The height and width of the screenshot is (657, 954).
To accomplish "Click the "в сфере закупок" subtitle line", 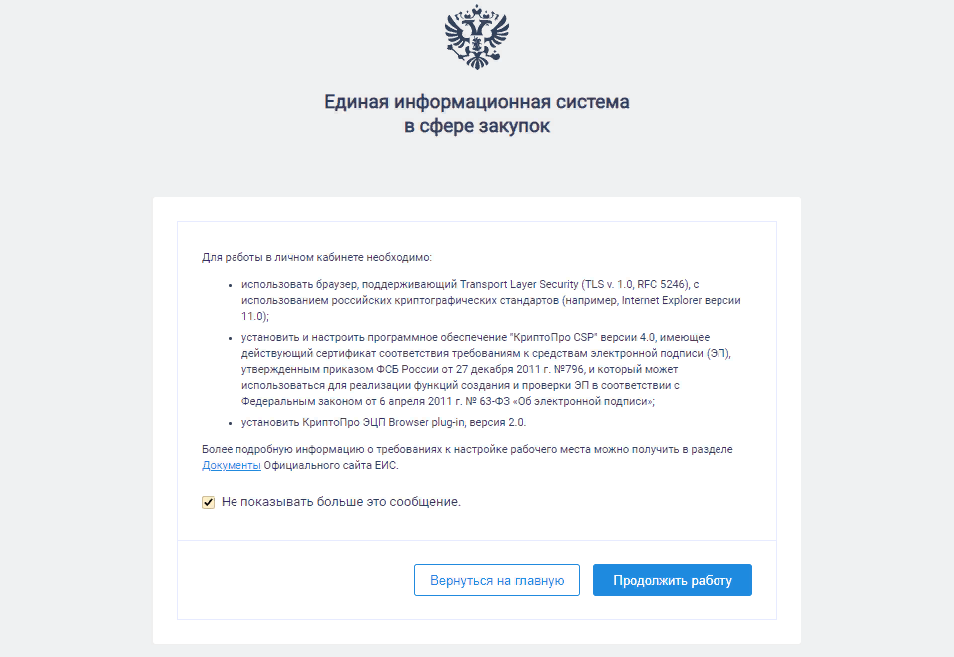I will point(477,127).
